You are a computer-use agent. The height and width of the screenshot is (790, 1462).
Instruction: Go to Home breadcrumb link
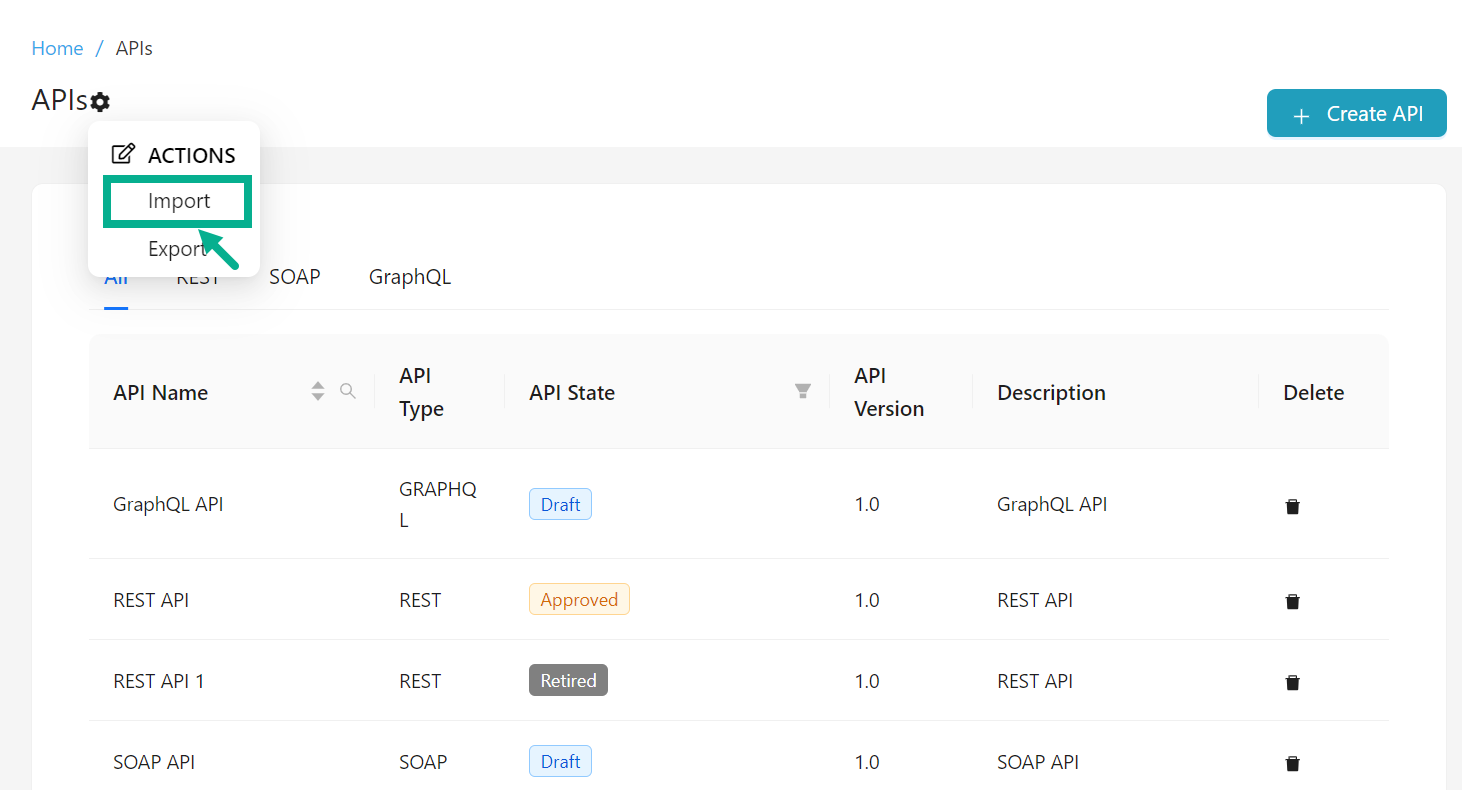57,48
